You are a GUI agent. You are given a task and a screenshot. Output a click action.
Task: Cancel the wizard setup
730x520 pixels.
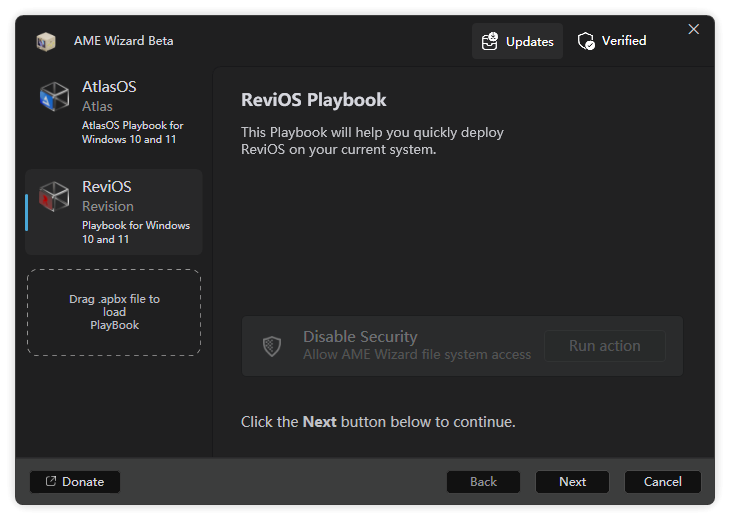pos(663,482)
